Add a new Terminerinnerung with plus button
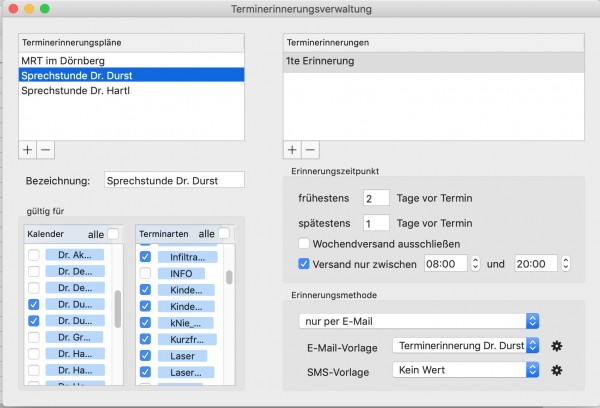This screenshot has height=408, width=600. (x=292, y=150)
